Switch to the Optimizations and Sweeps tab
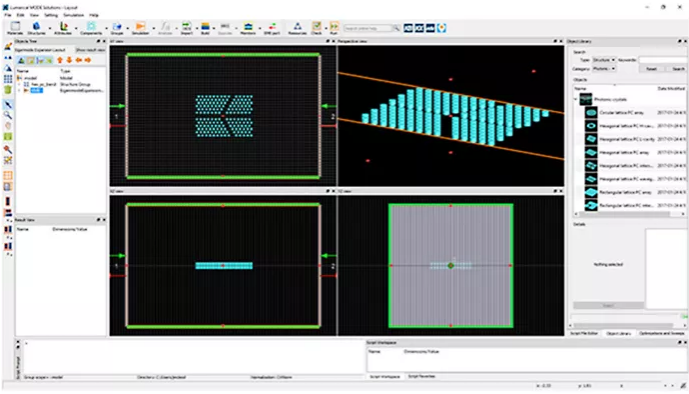 point(661,333)
